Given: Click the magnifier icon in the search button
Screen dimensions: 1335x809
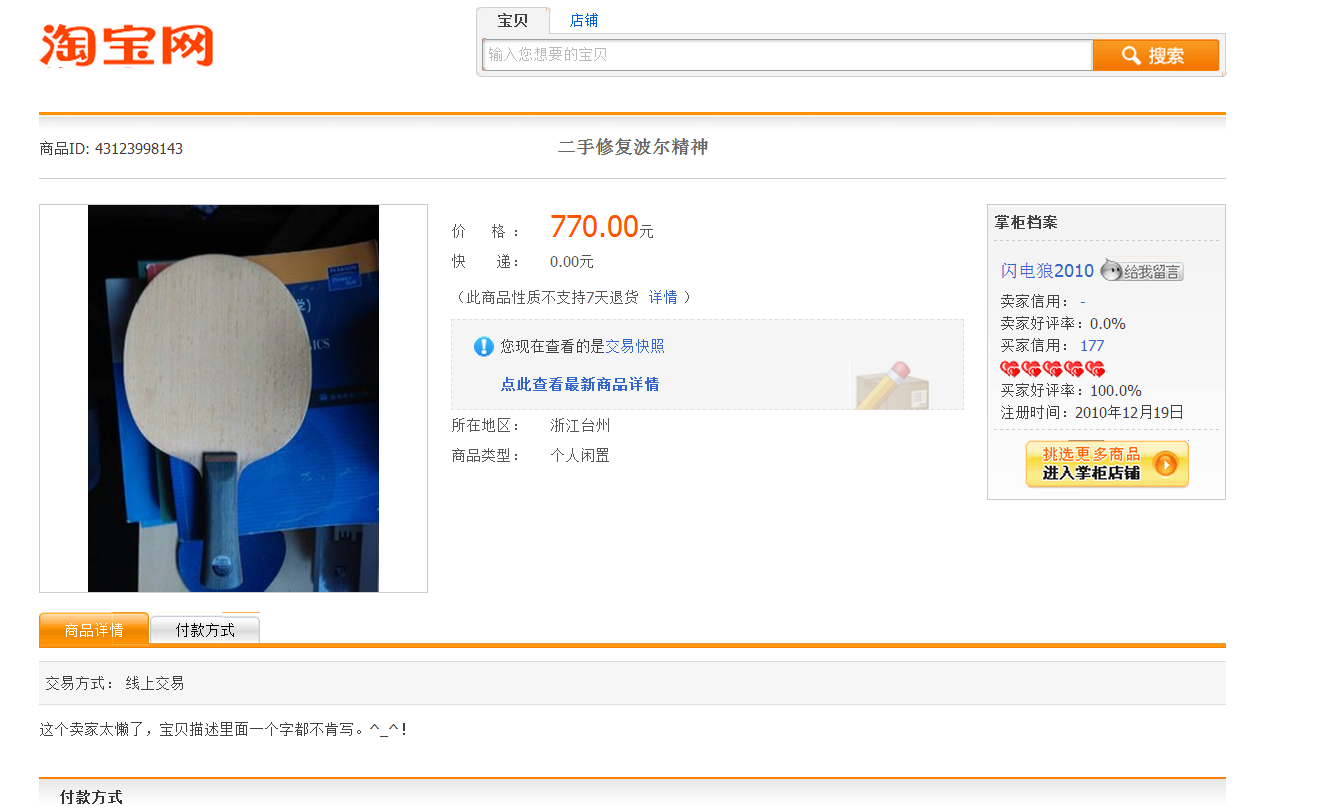Looking at the screenshot, I should 1131,56.
